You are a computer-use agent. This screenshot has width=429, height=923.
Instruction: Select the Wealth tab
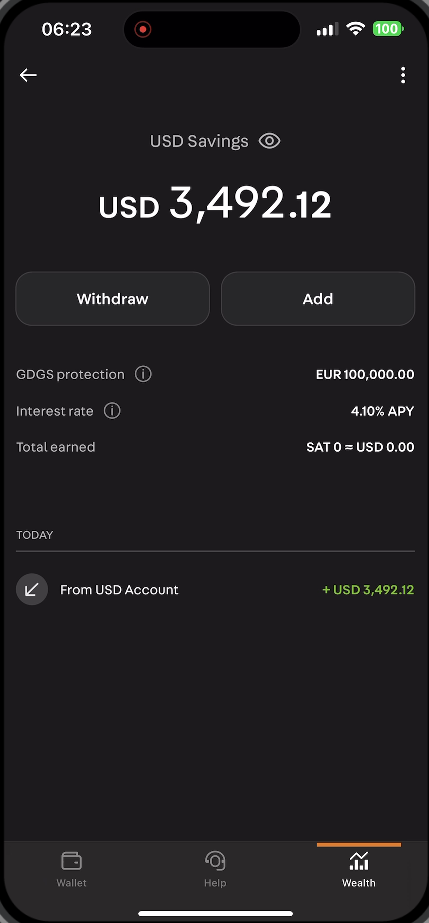pyautogui.click(x=358, y=869)
